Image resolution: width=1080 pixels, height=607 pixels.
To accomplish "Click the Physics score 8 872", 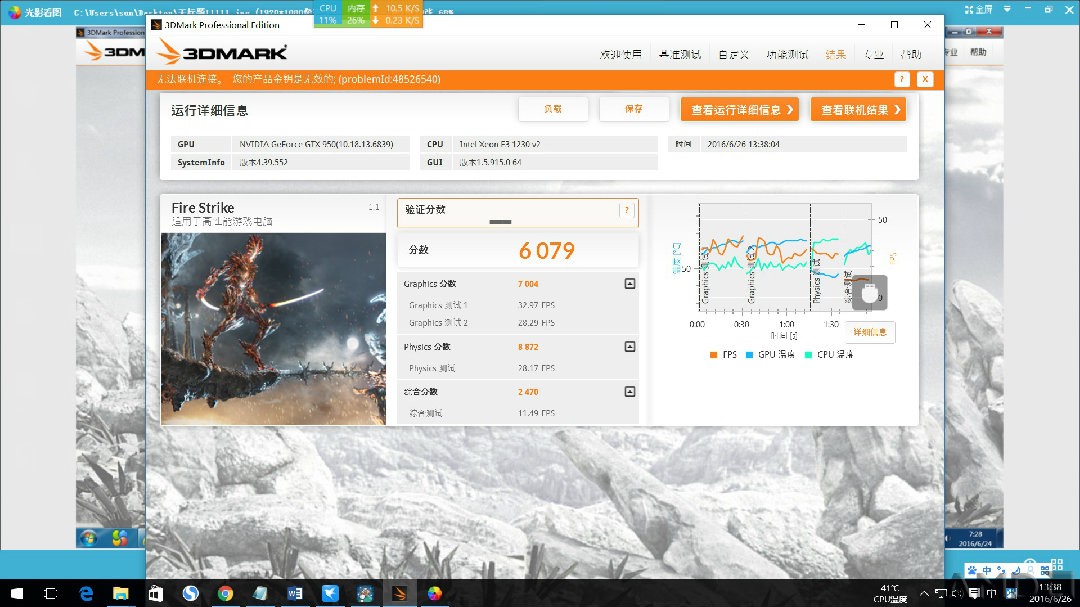I will click(528, 347).
